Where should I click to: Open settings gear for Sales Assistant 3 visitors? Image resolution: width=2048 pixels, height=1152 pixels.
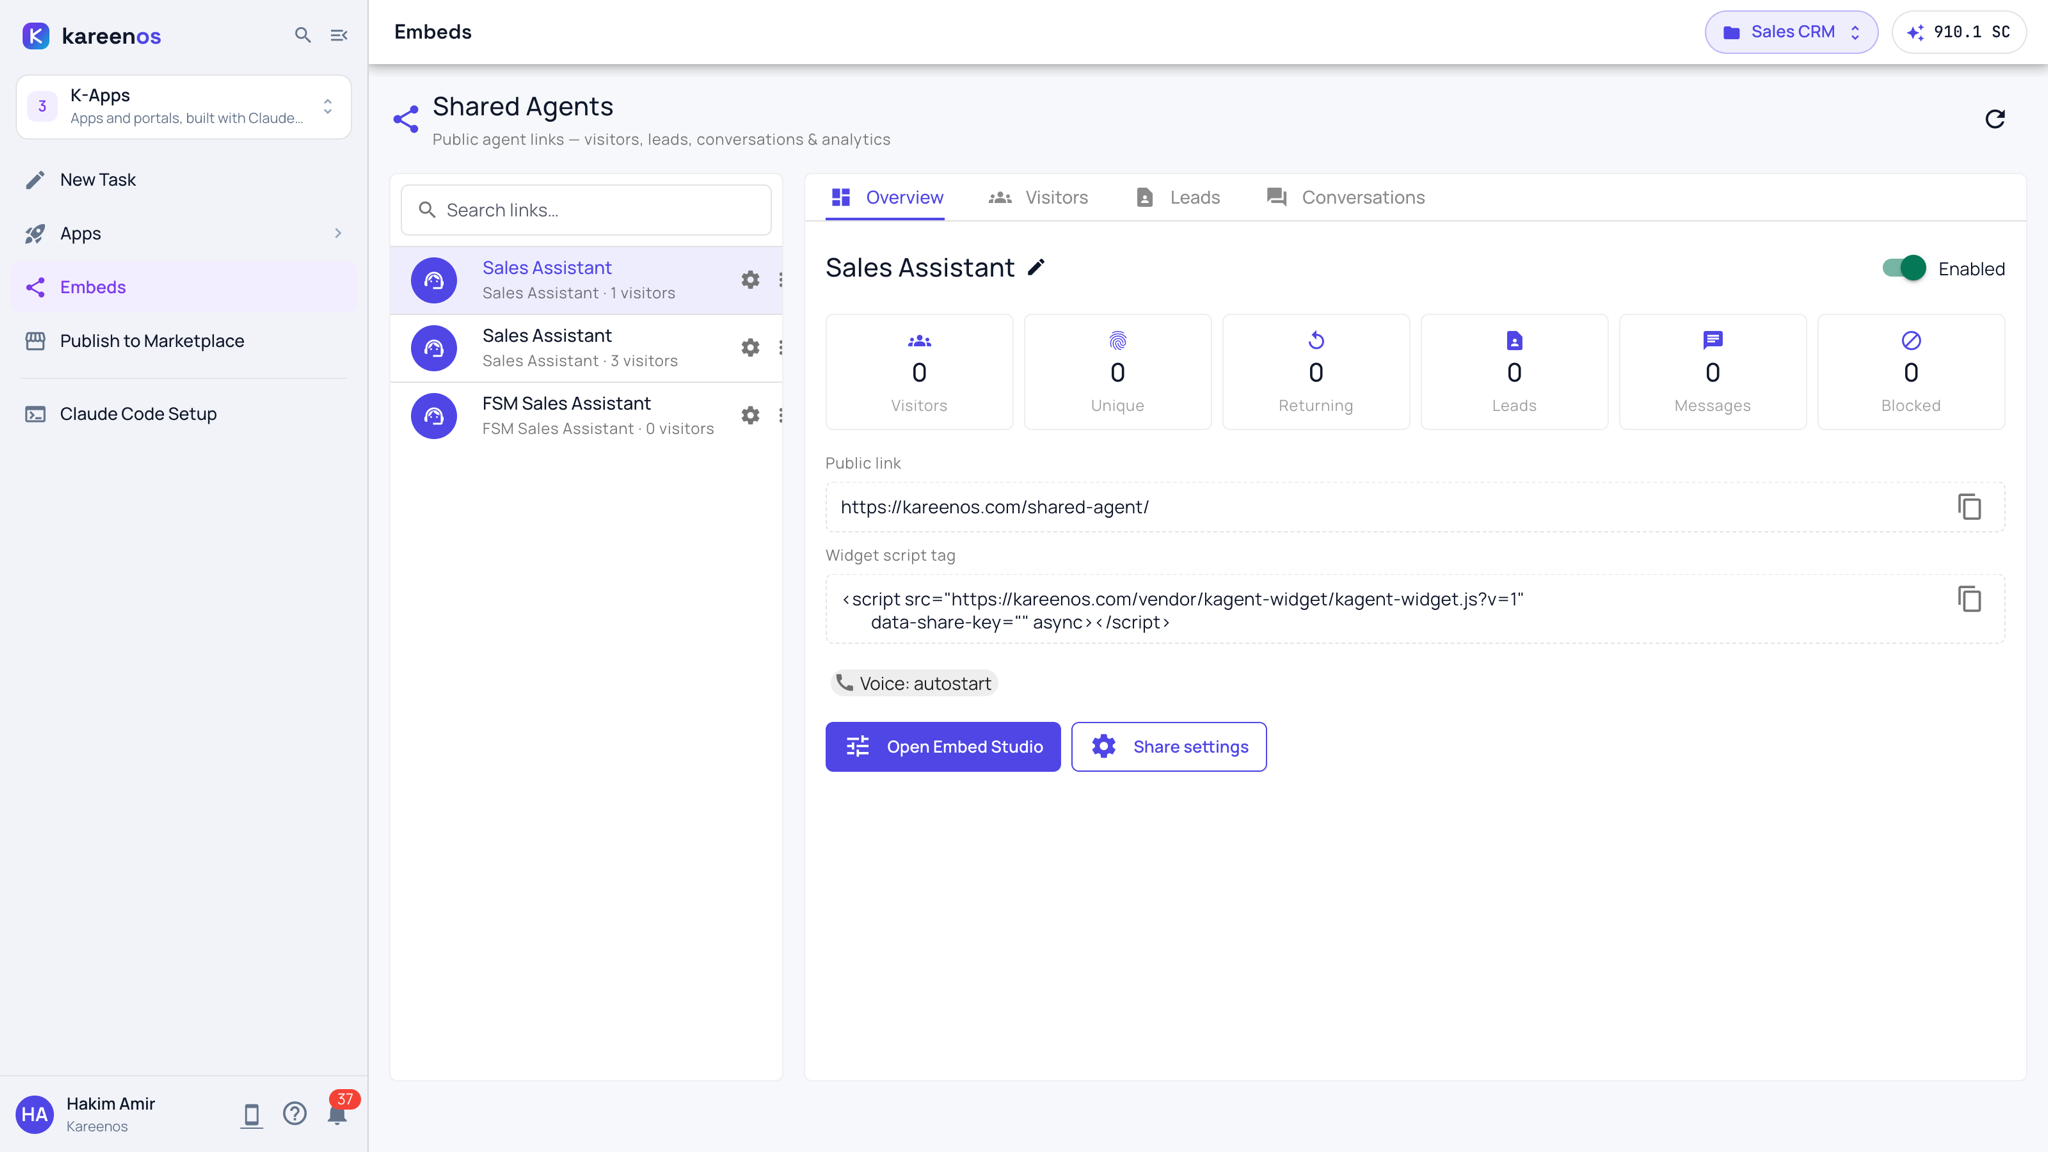coord(750,348)
